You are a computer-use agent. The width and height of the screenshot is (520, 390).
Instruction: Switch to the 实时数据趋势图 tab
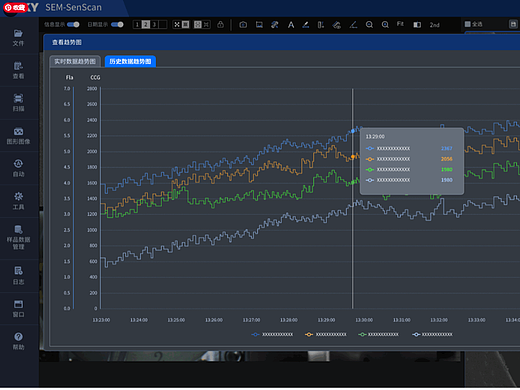coord(75,61)
